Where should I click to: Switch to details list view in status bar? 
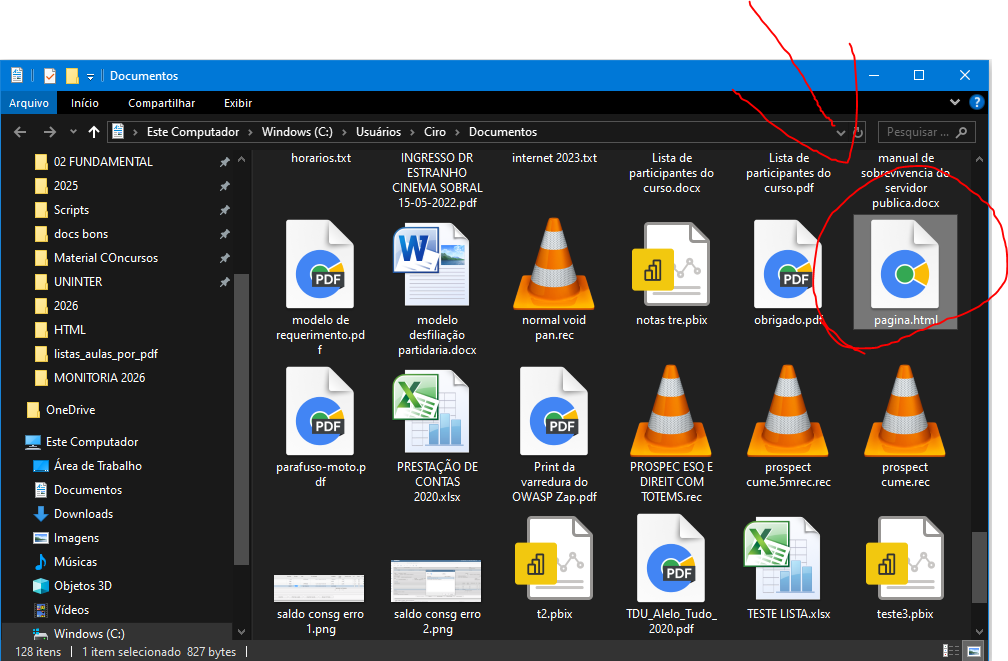point(949,651)
